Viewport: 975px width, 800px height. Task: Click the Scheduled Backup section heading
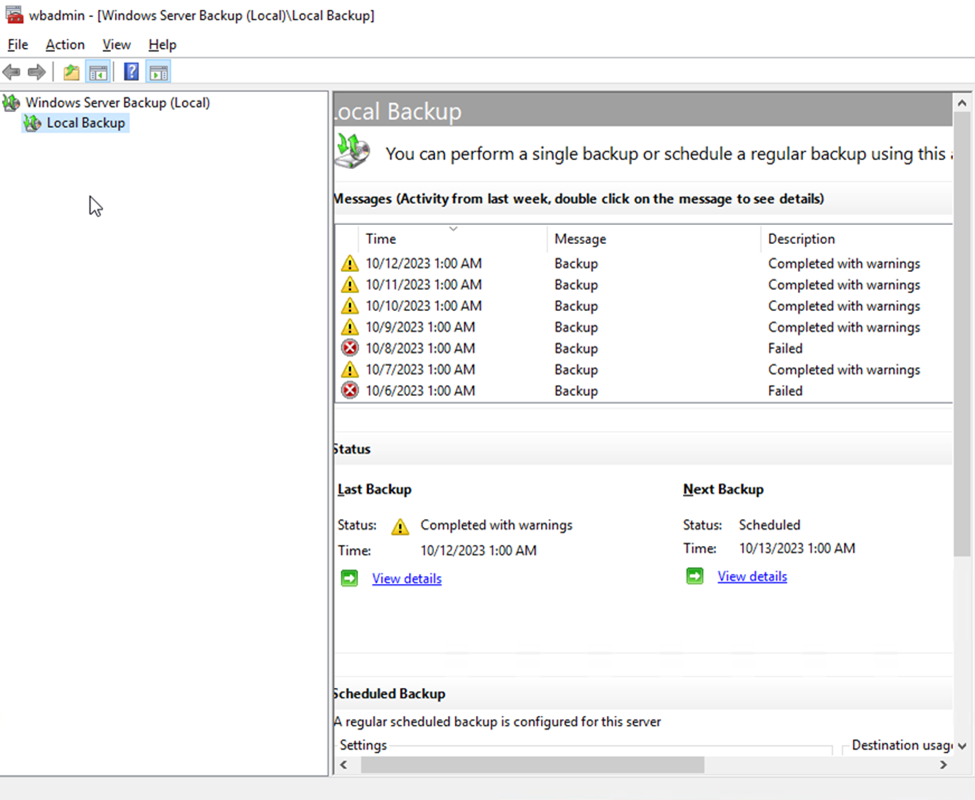[390, 694]
